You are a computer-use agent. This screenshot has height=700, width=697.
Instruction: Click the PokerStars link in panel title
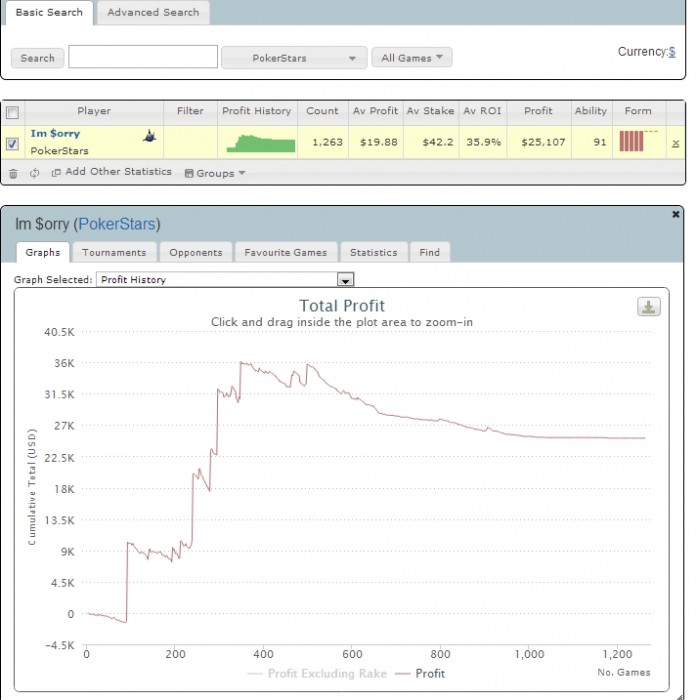[117, 224]
